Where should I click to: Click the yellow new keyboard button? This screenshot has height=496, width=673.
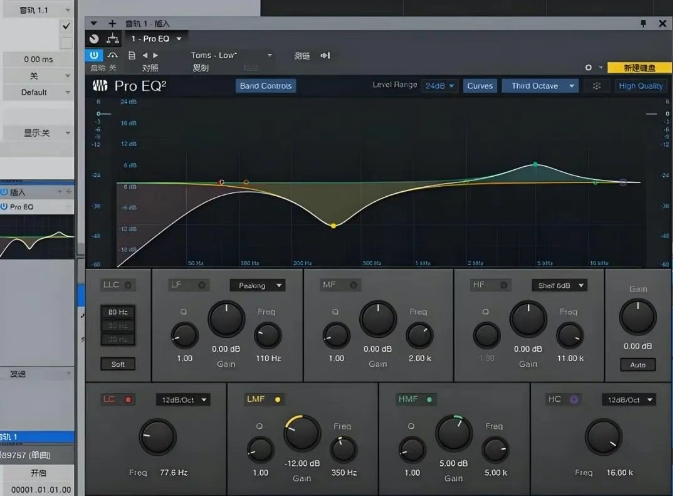coord(640,68)
